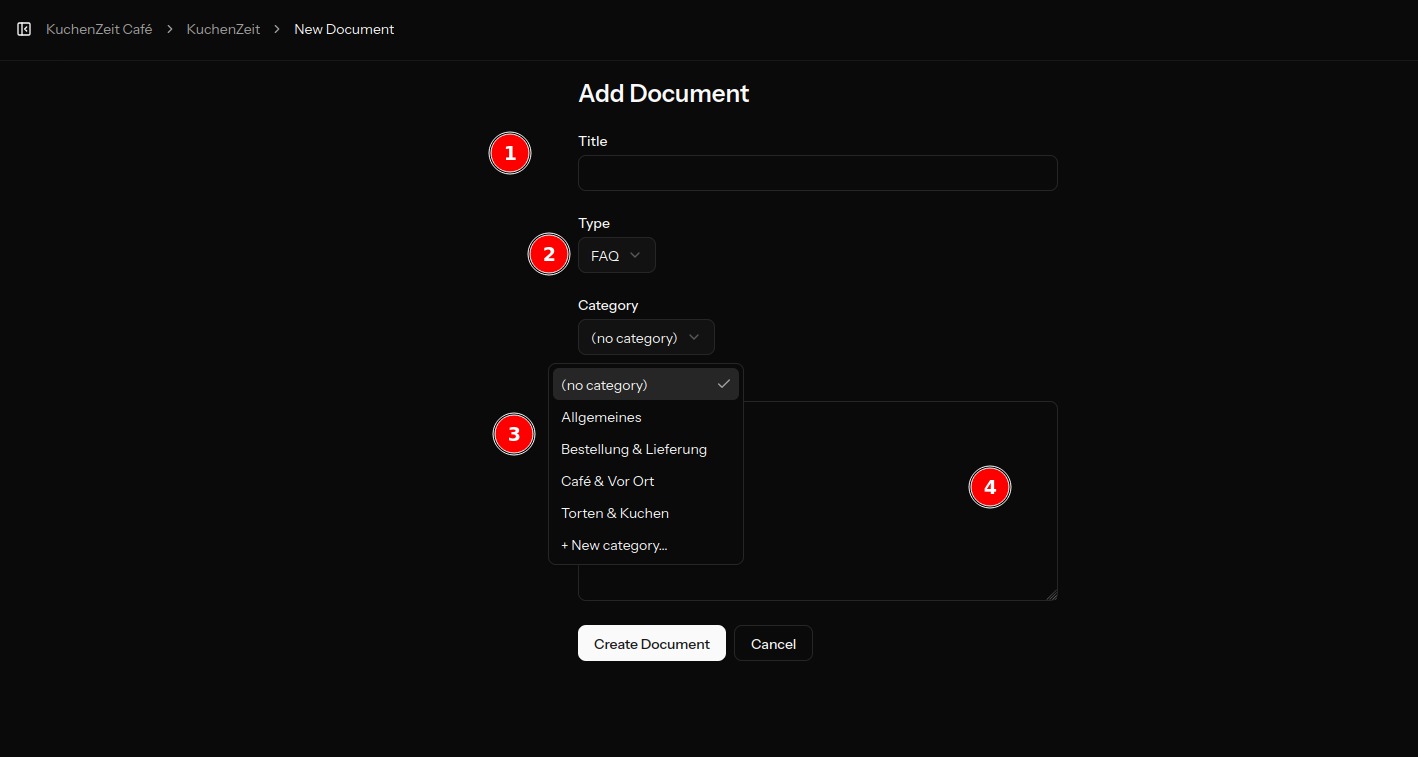1418x757 pixels.
Task: Choose Torten & Kuchen category
Action: 646,513
